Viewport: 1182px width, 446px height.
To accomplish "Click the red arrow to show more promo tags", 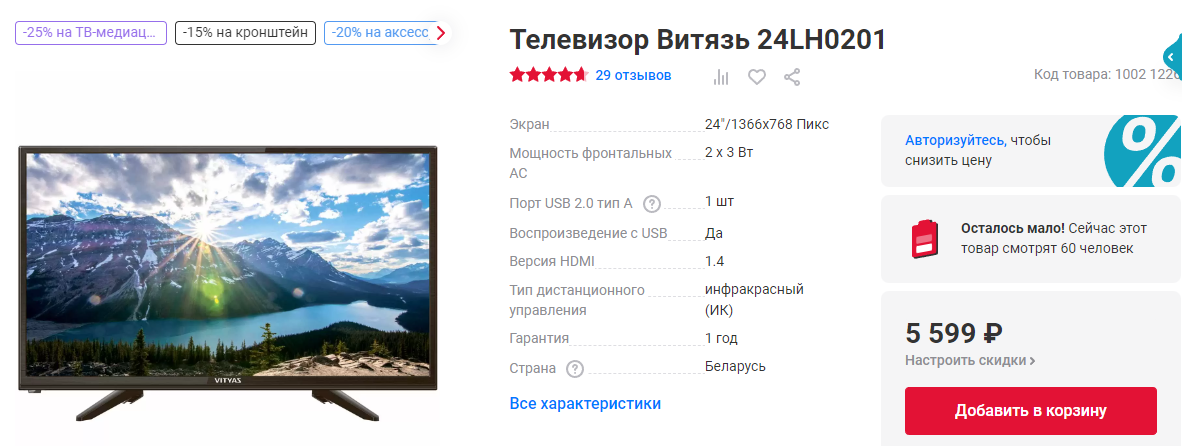I will (x=441, y=33).
